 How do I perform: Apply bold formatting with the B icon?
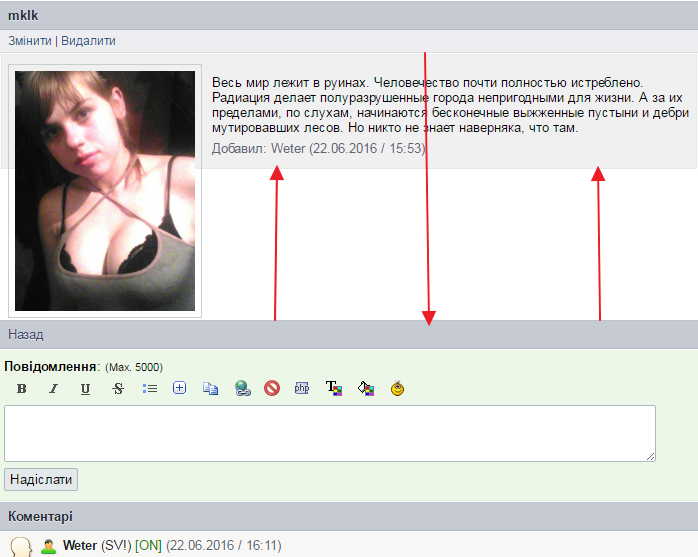[21, 389]
